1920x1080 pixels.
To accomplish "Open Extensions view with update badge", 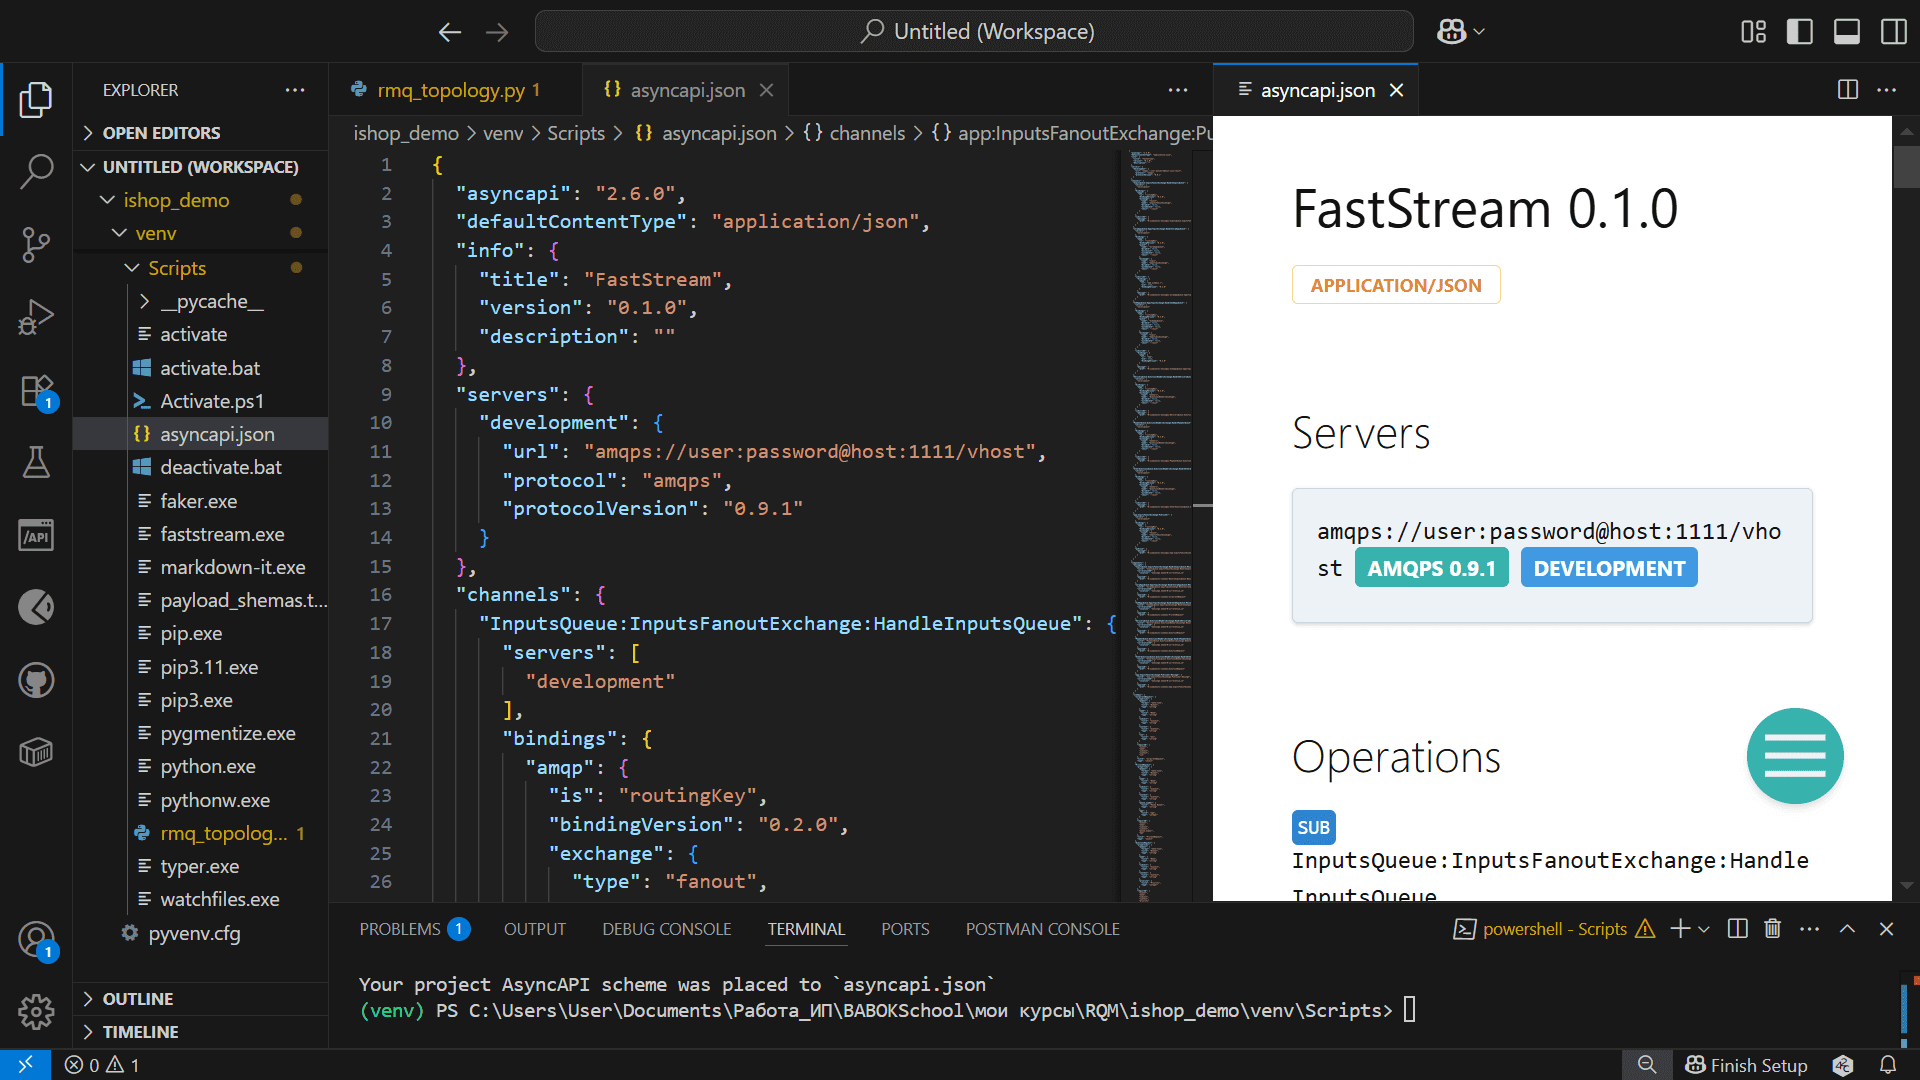I will pyautogui.click(x=36, y=390).
